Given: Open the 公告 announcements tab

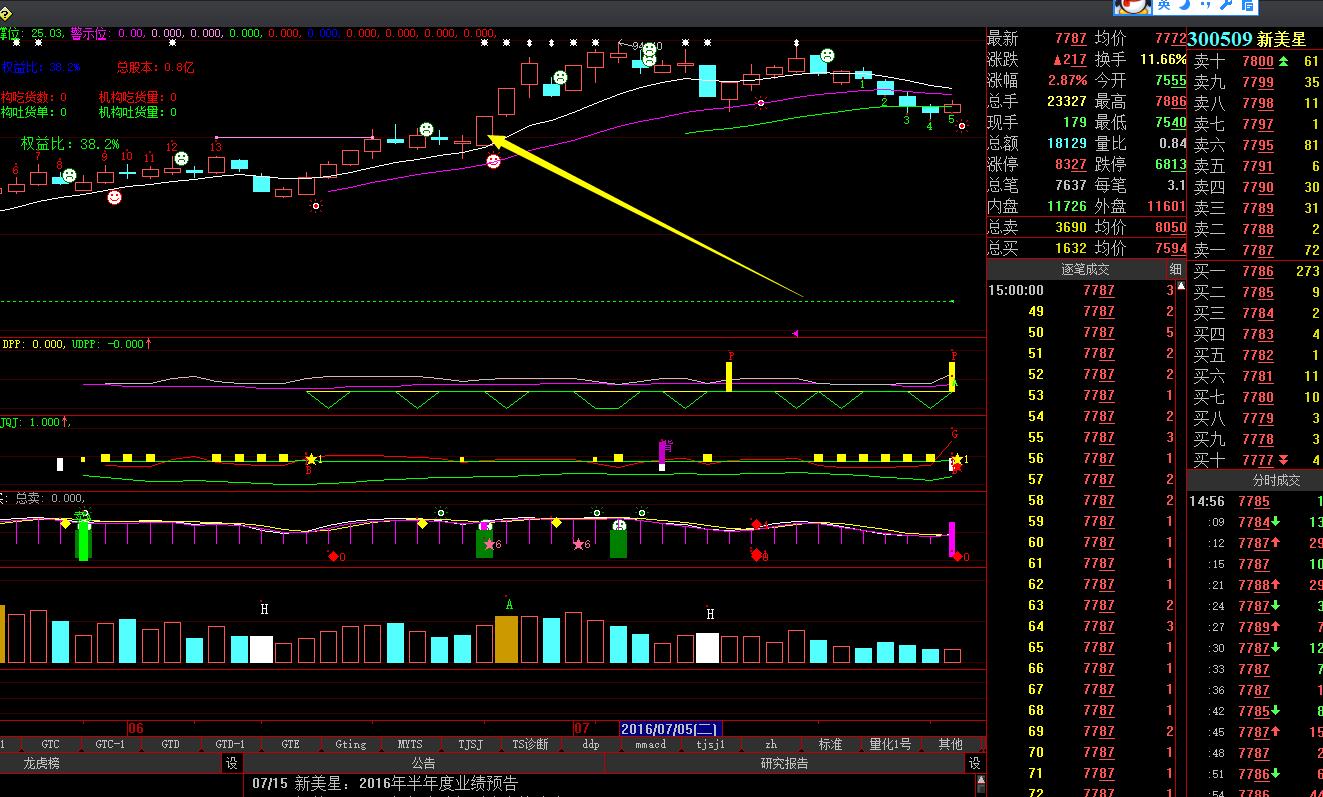Looking at the screenshot, I should pos(423,763).
